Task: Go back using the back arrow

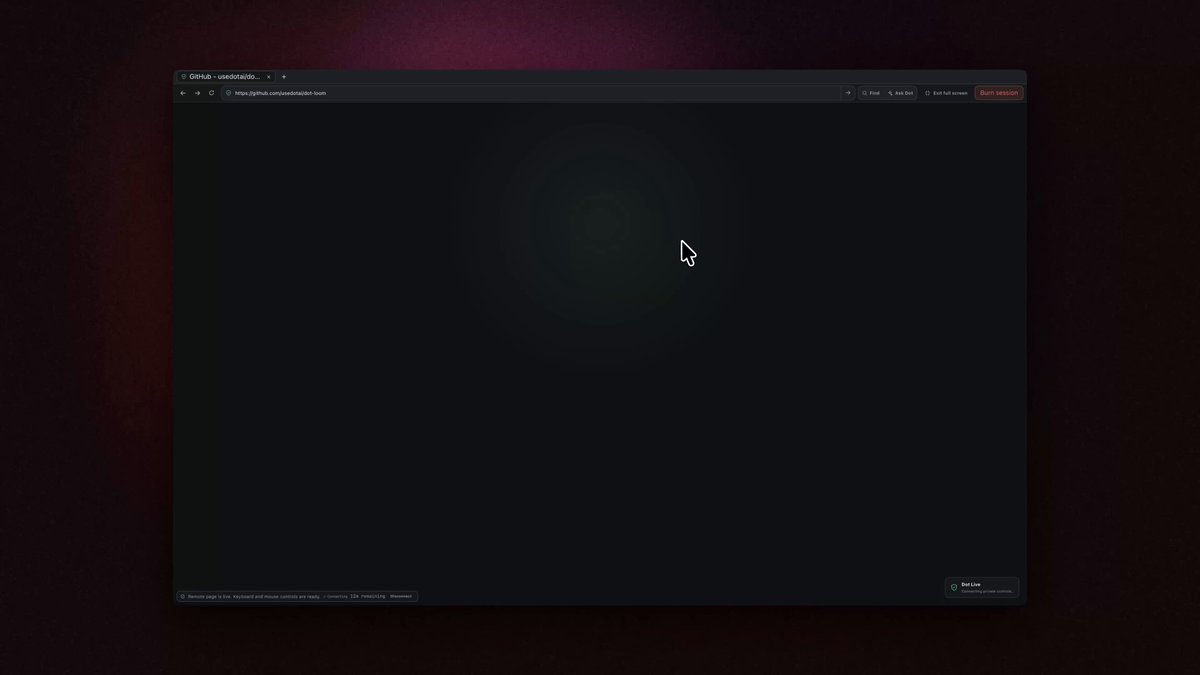Action: pyautogui.click(x=183, y=93)
